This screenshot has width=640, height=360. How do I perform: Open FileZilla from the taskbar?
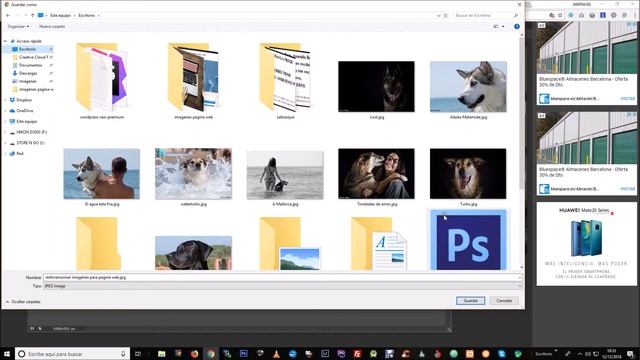pyautogui.click(x=357, y=354)
